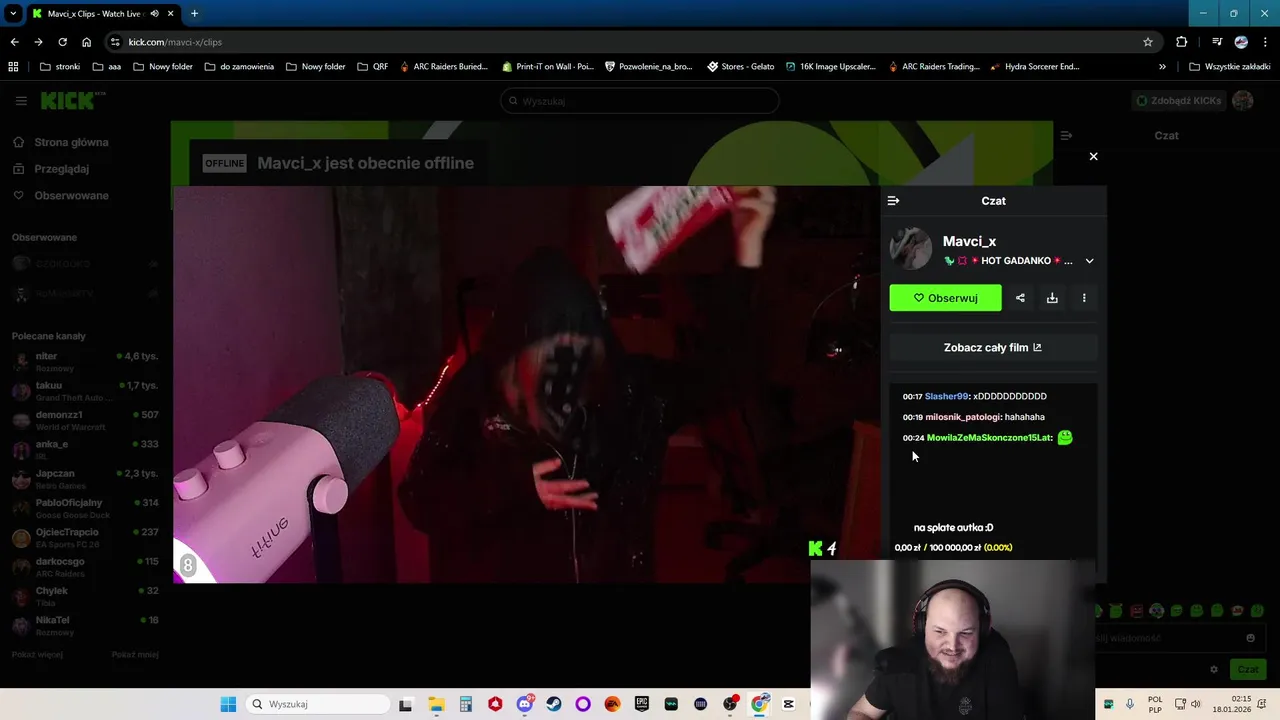Open Chrome media controls icon
The width and height of the screenshot is (1280, 720).
click(x=1217, y=42)
